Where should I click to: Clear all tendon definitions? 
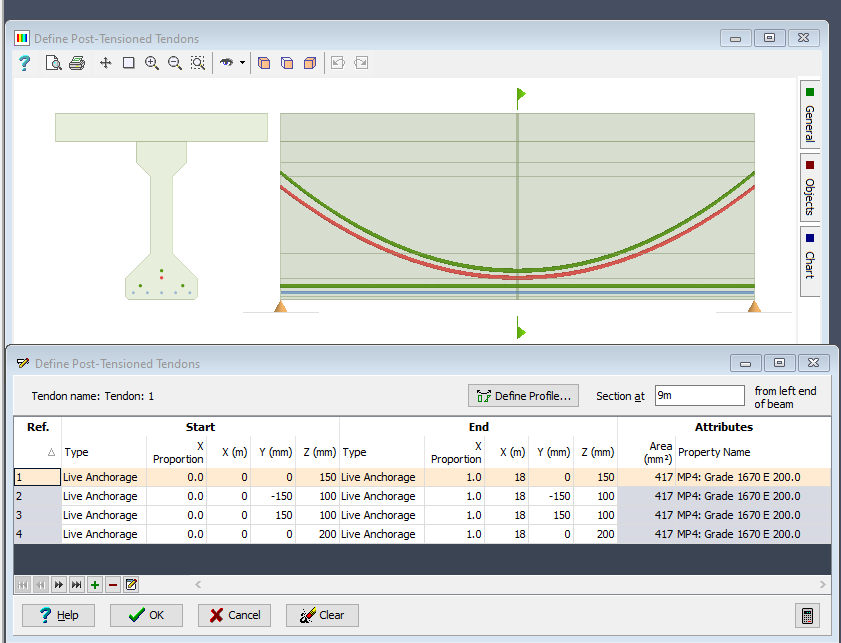322,615
